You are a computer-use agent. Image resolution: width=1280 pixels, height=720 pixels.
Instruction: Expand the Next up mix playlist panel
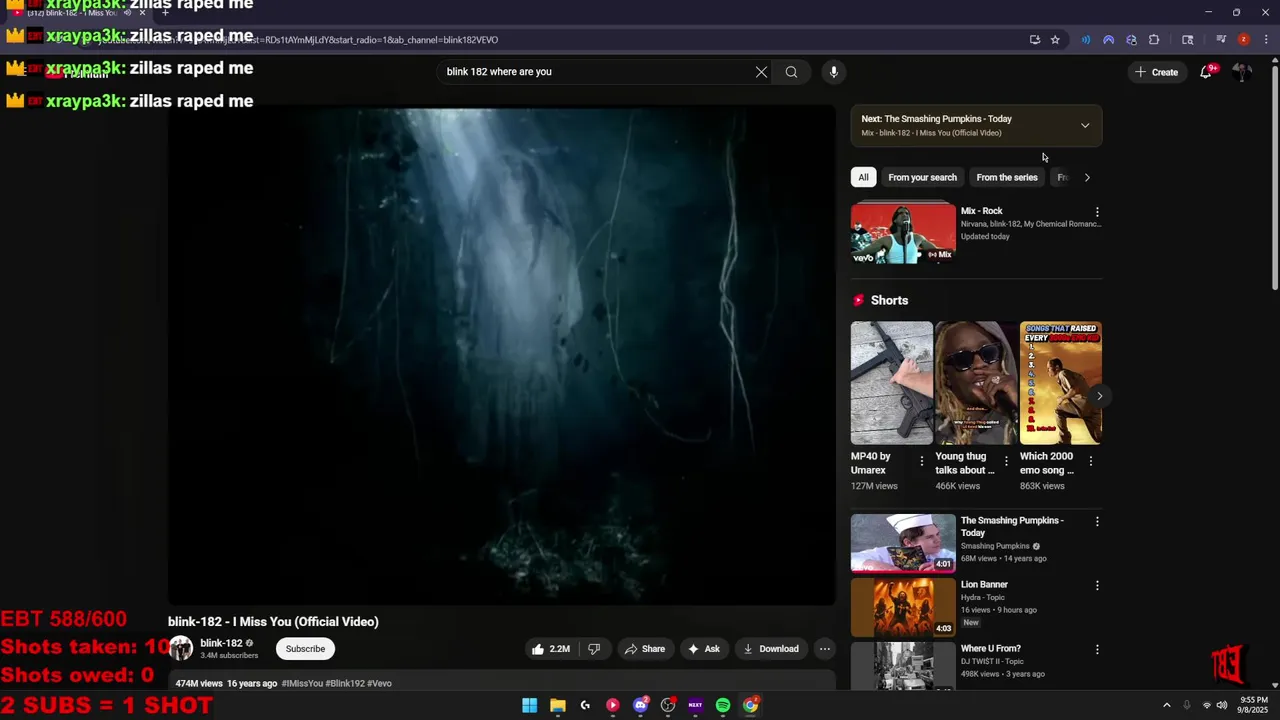(1085, 125)
